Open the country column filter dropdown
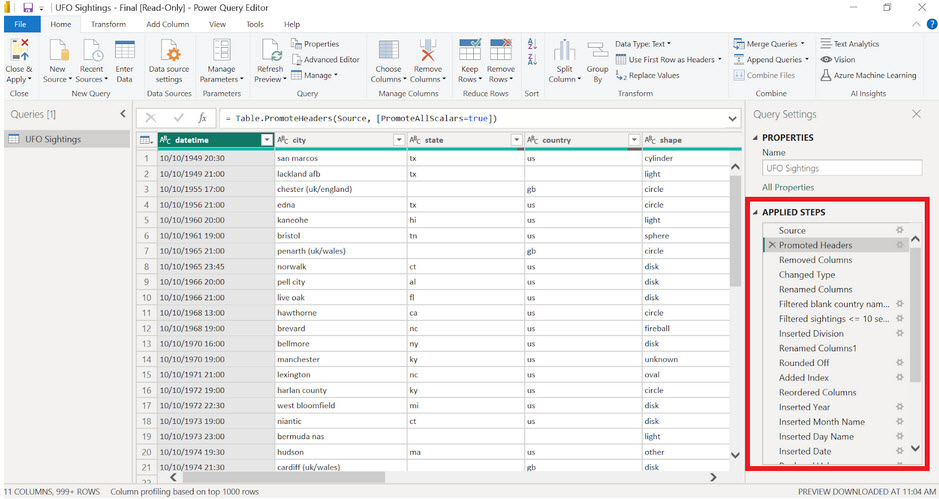This screenshot has width=939, height=499. tap(634, 140)
